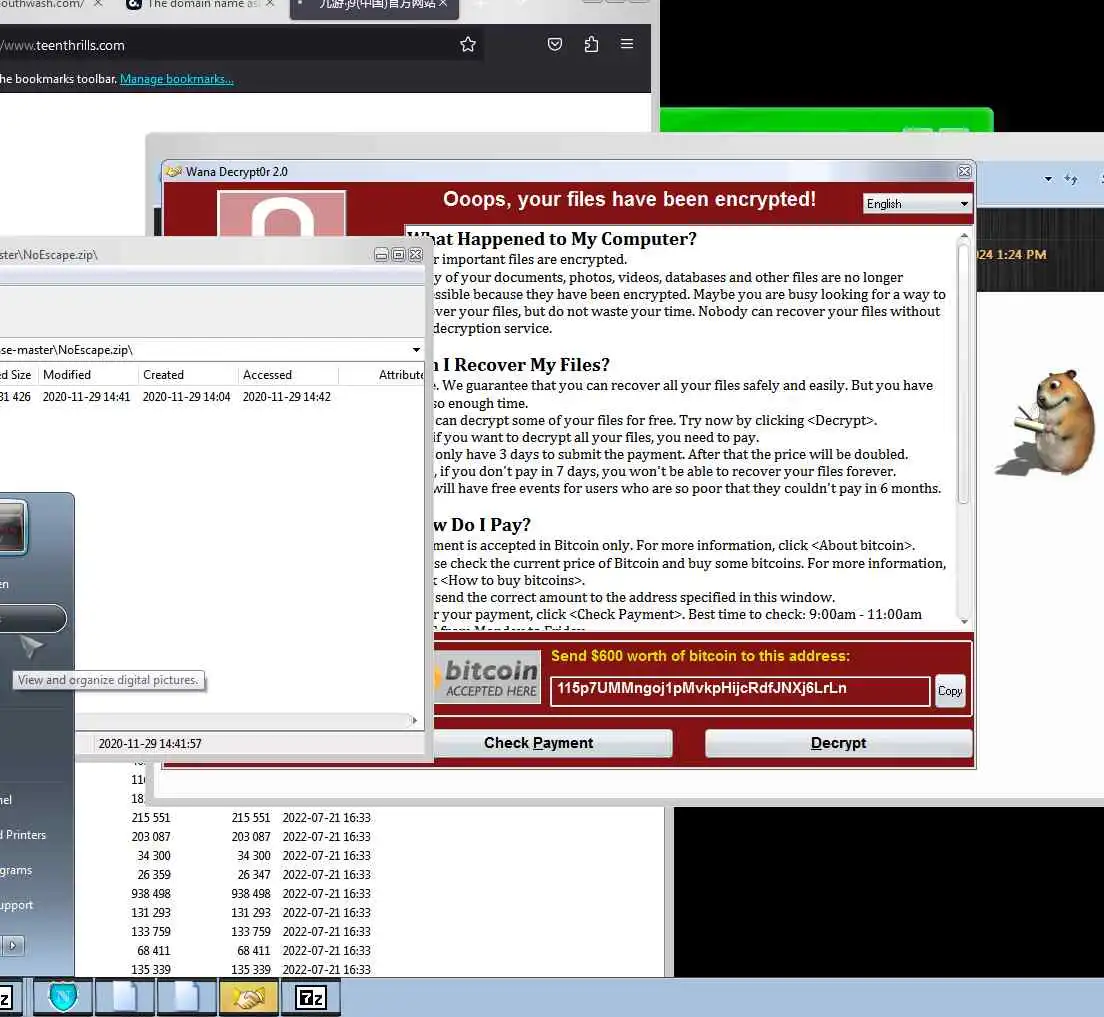The height and width of the screenshot is (1017, 1104).
Task: Click scroll-down arrow in ransom note text
Action: 963,621
